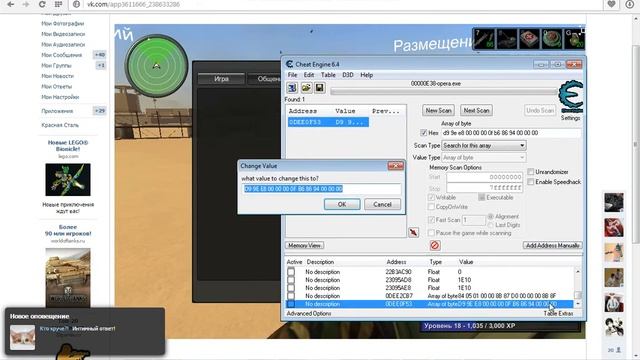
Task: Click the Memory View button
Action: tap(304, 245)
